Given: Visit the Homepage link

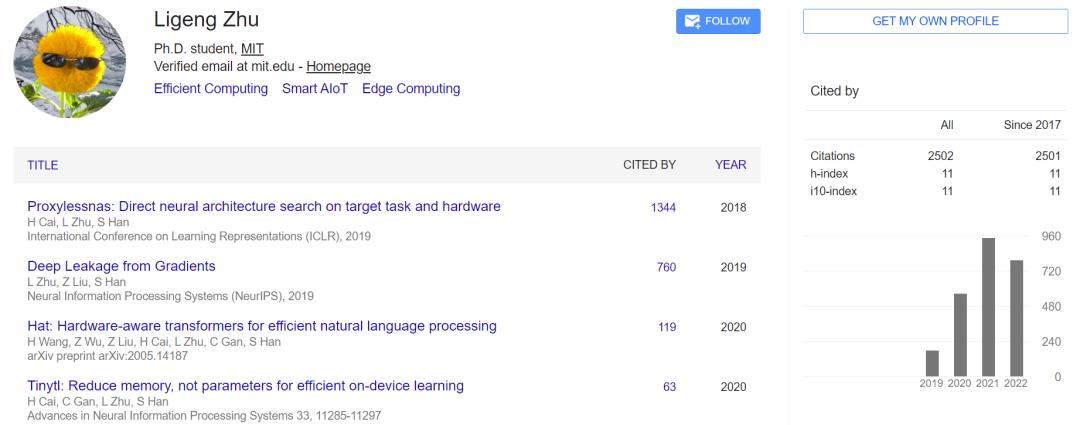Looking at the screenshot, I should pos(338,66).
